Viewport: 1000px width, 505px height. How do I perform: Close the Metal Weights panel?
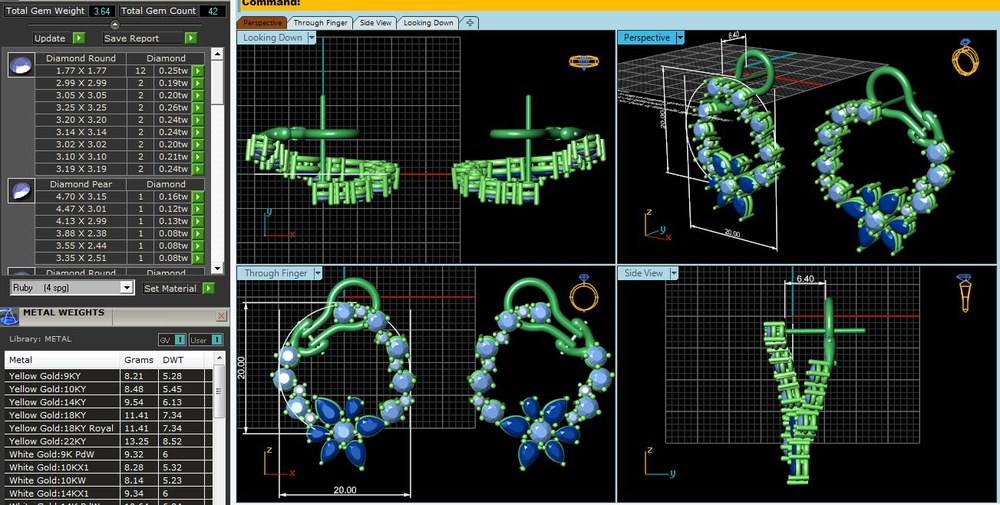221,315
